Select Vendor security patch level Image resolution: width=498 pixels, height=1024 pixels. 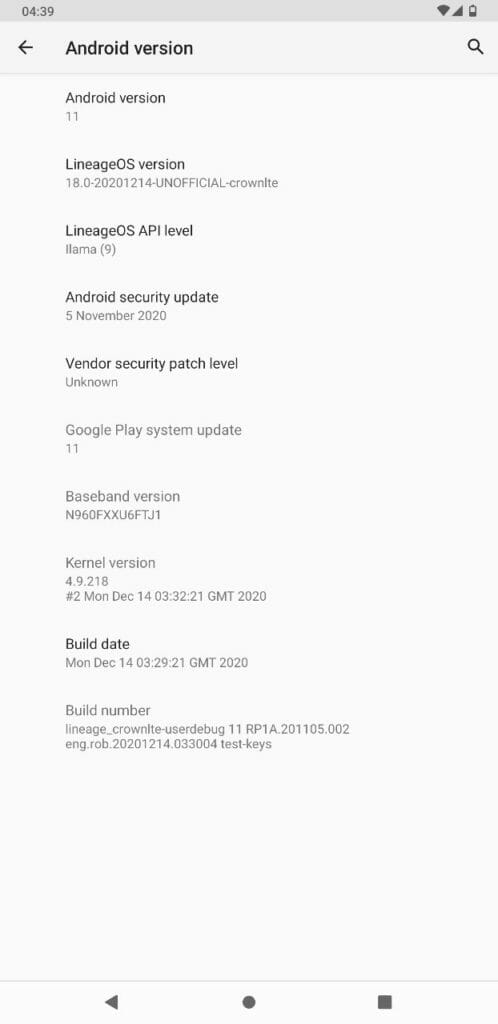(249, 372)
